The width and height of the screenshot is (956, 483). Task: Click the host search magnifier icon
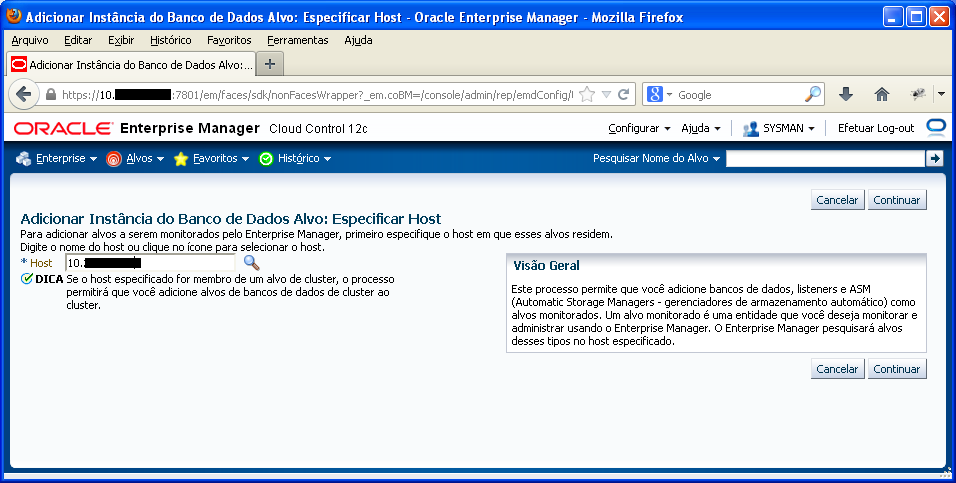point(251,263)
